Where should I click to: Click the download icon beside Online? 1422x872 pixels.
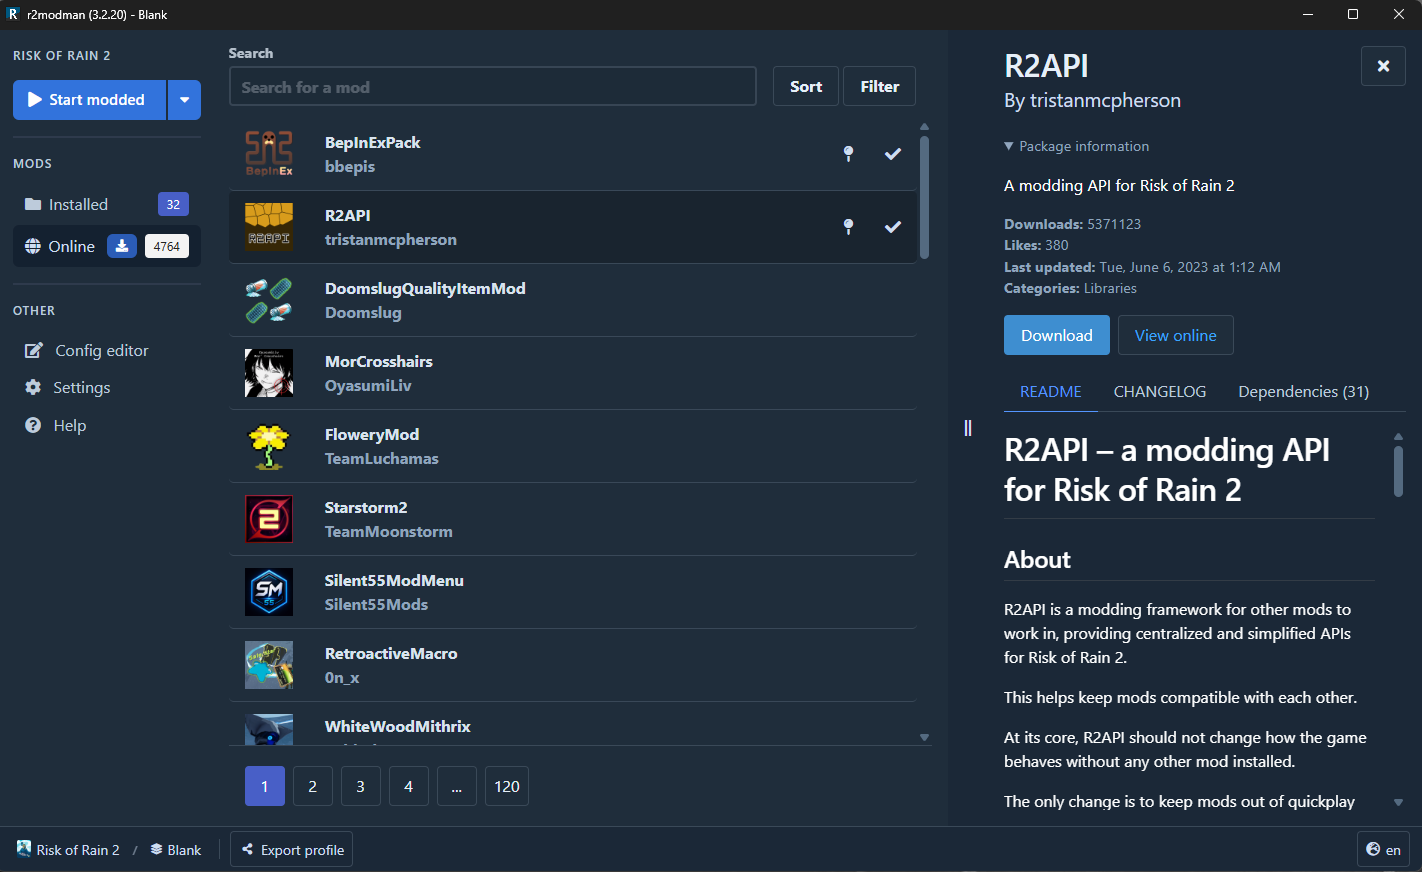coord(122,246)
